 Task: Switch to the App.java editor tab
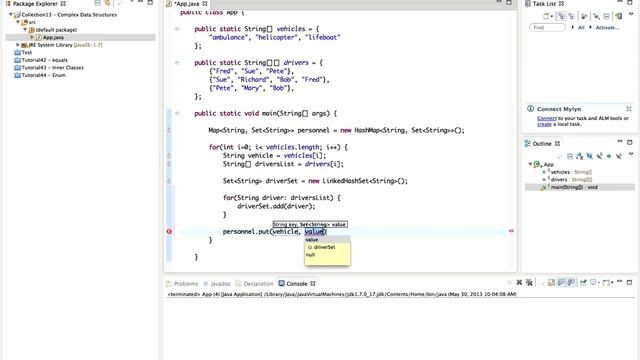pyautogui.click(x=187, y=4)
